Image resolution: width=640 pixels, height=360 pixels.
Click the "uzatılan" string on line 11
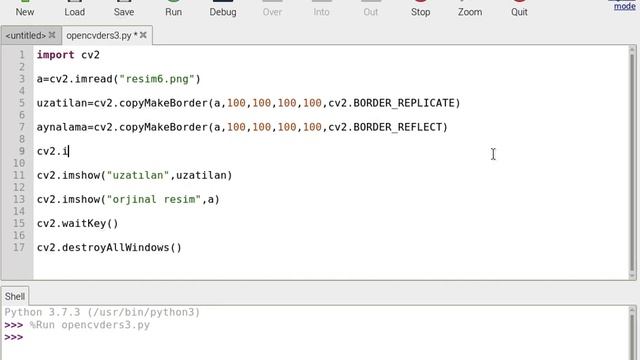138,175
